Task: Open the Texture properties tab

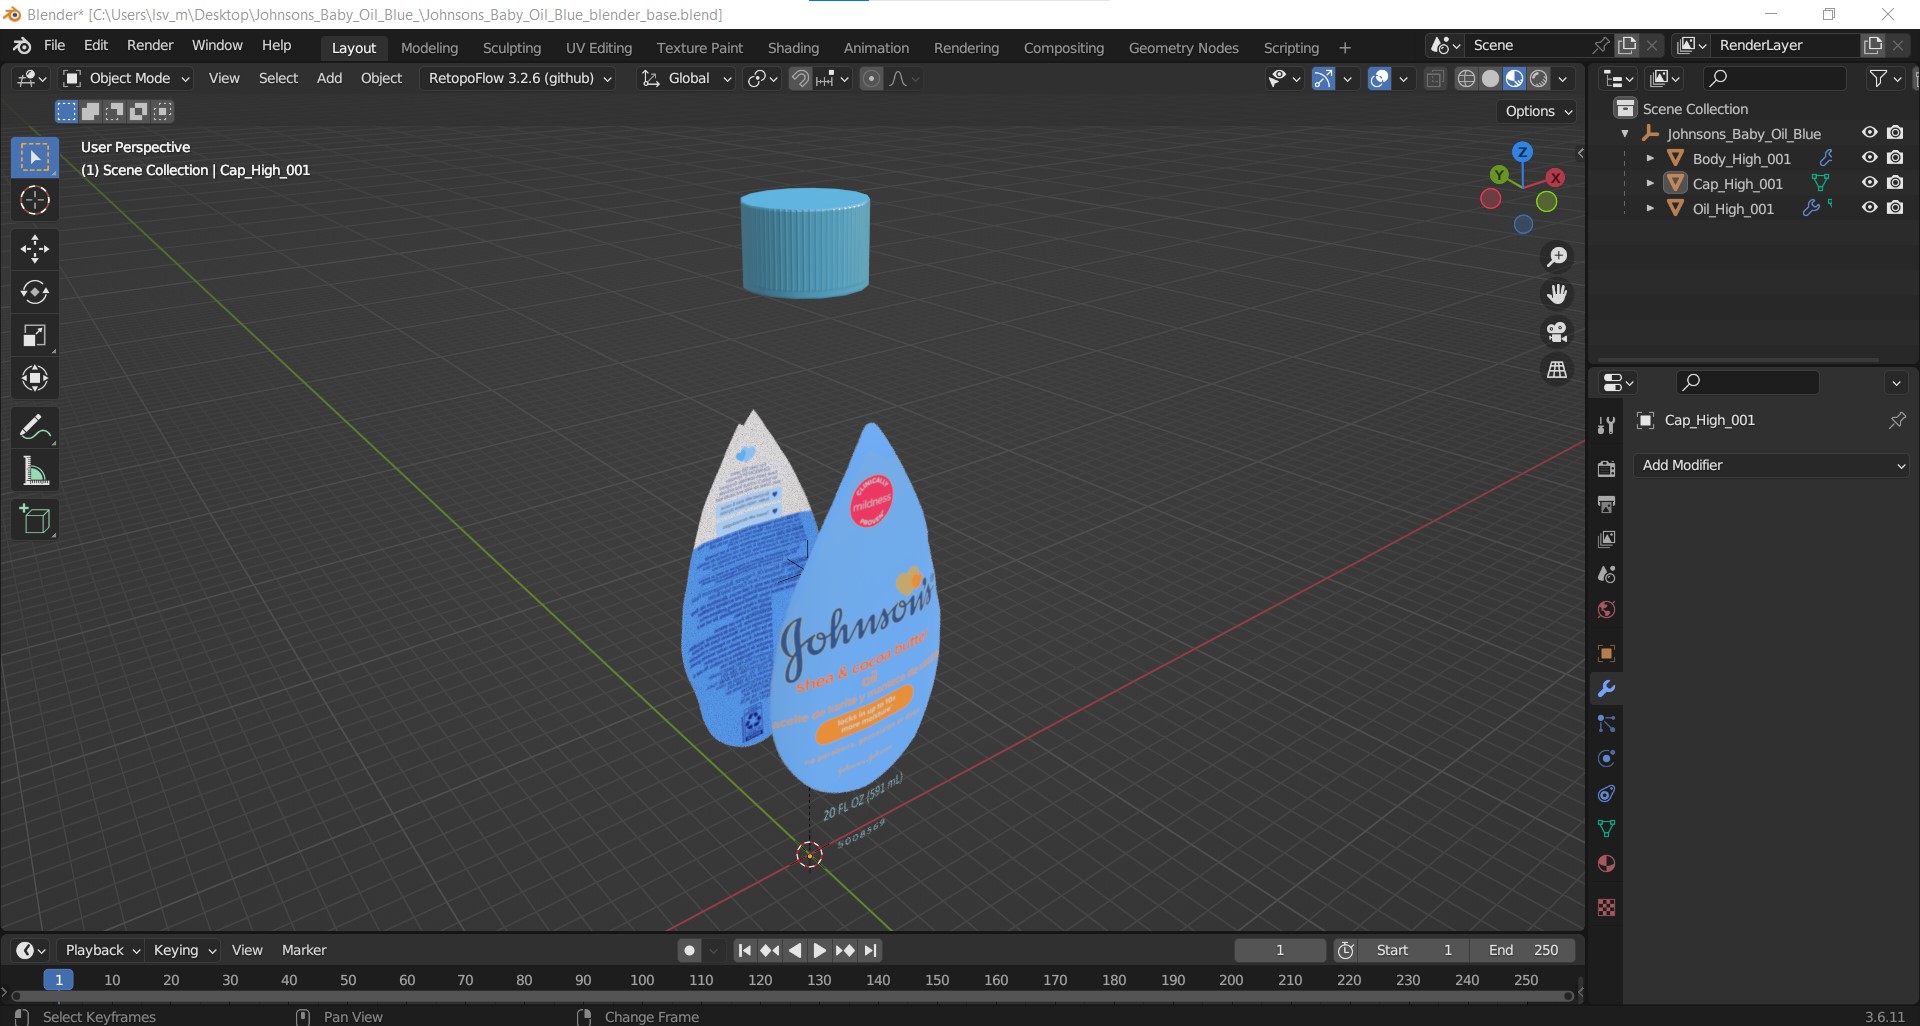Action: tap(1606, 908)
